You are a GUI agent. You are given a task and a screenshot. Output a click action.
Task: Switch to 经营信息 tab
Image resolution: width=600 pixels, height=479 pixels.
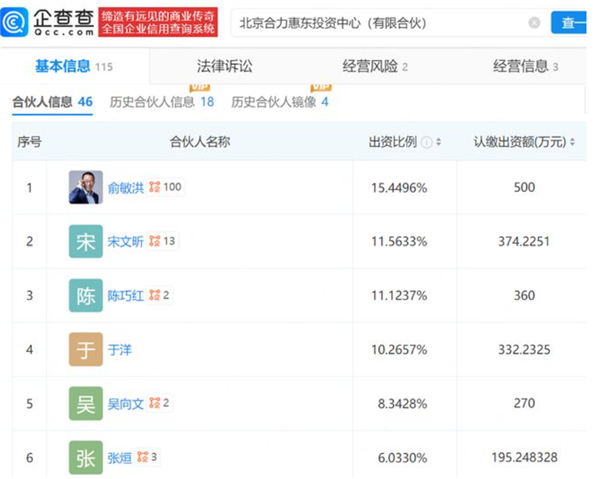click(x=525, y=66)
